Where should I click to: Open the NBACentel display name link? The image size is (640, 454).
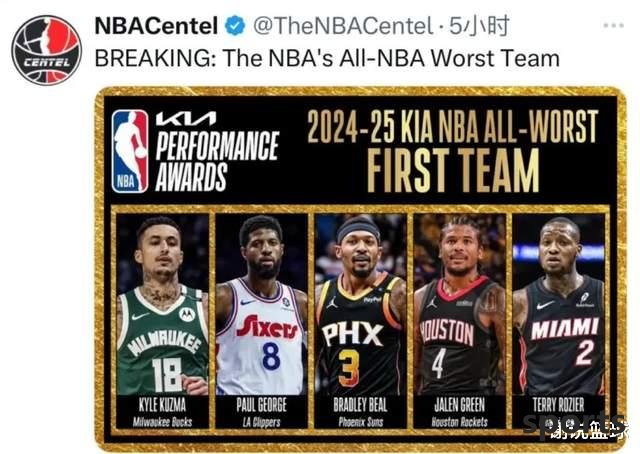(x=156, y=26)
